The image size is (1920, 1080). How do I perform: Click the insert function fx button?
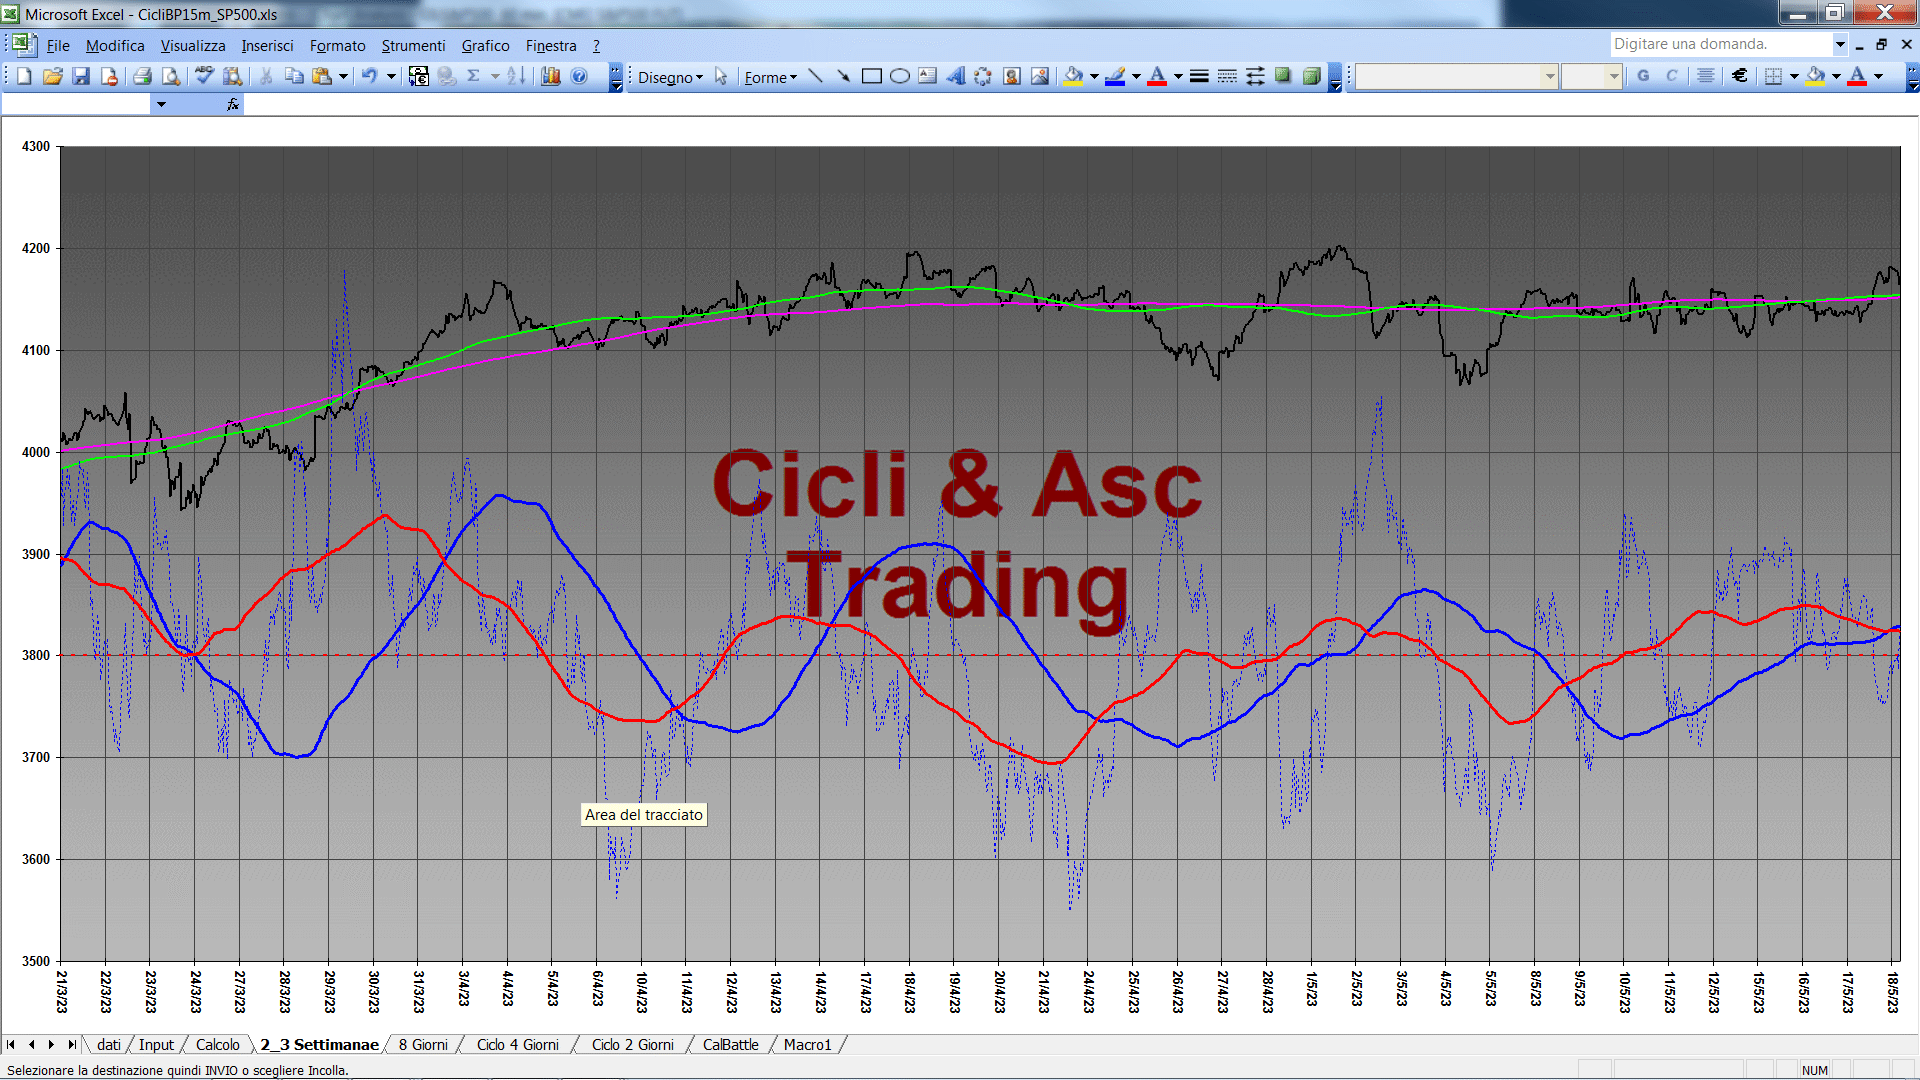pos(233,104)
